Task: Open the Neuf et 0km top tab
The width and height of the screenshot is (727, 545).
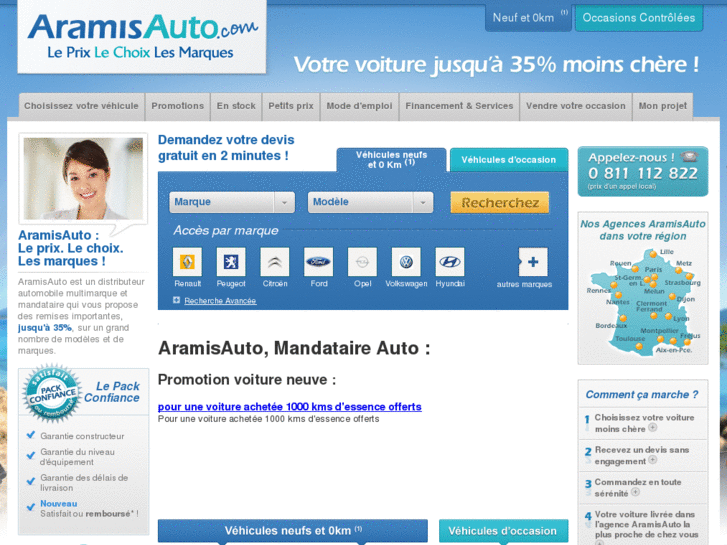Action: (528, 18)
